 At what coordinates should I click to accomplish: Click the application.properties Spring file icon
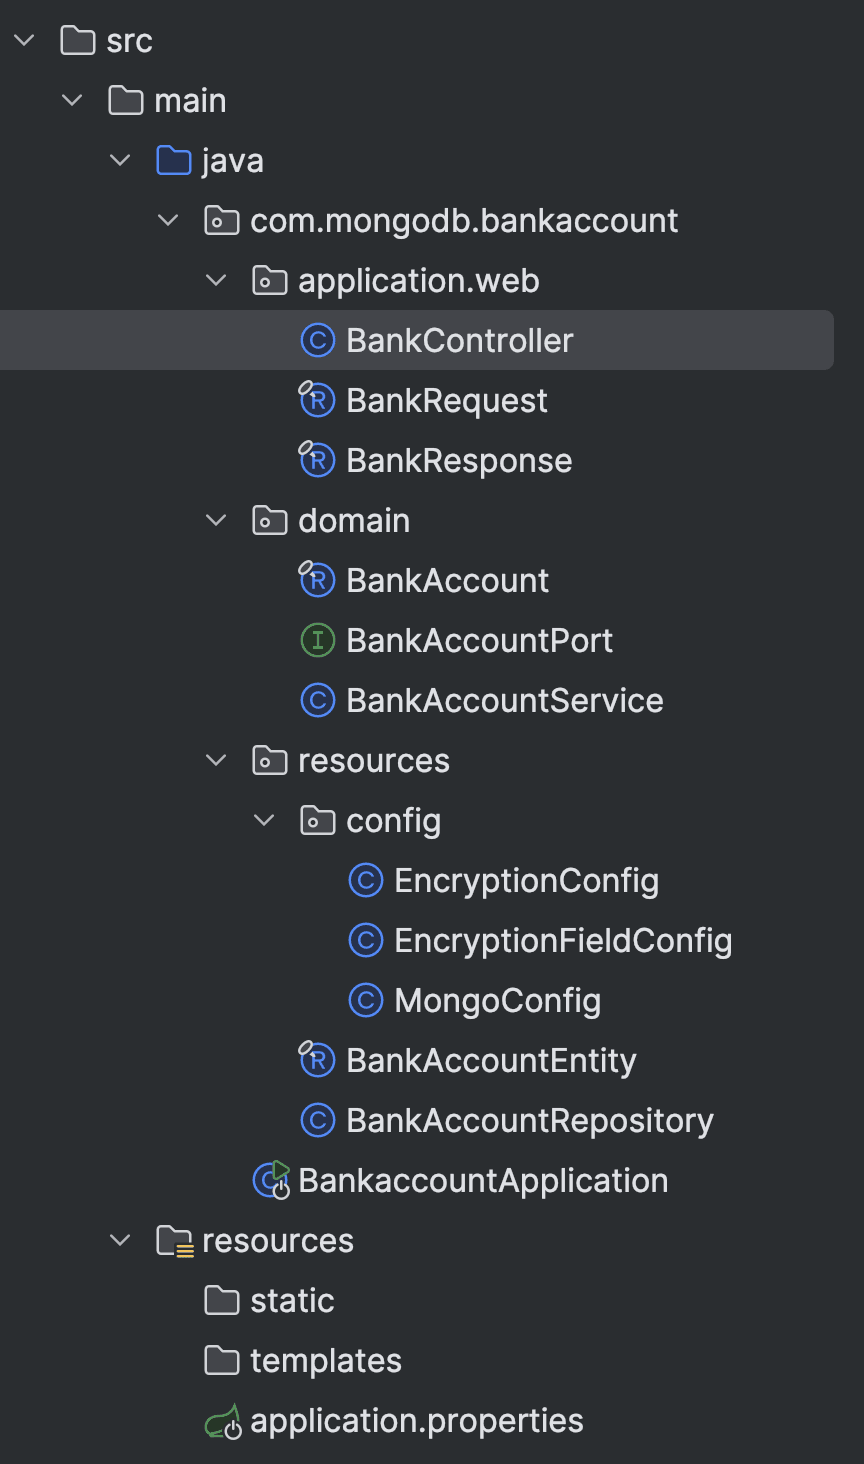coord(223,1421)
